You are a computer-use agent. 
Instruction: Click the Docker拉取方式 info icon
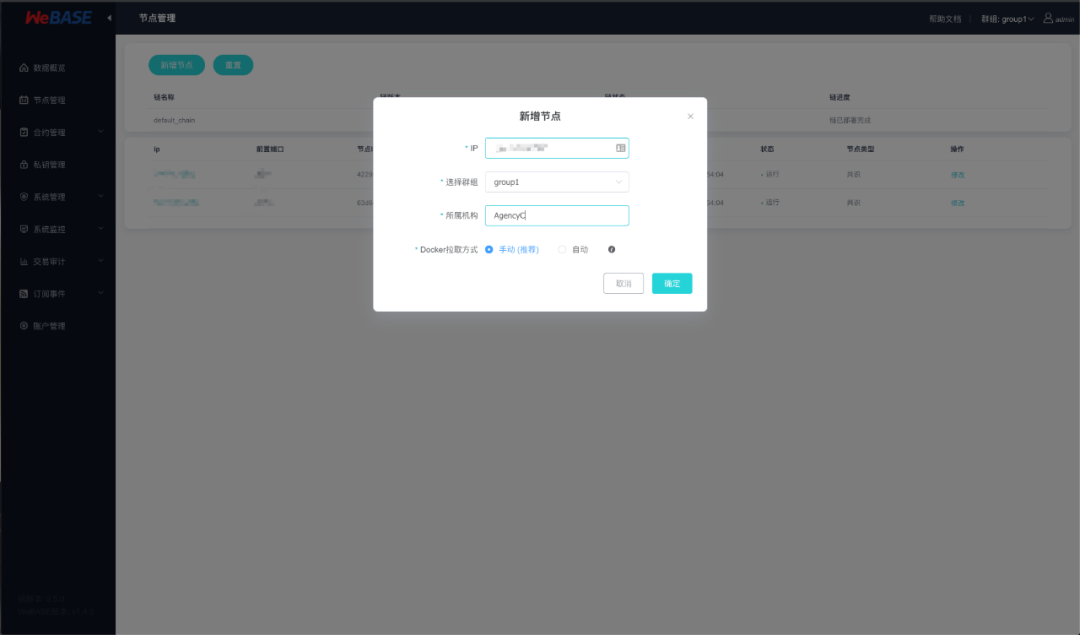click(x=612, y=249)
